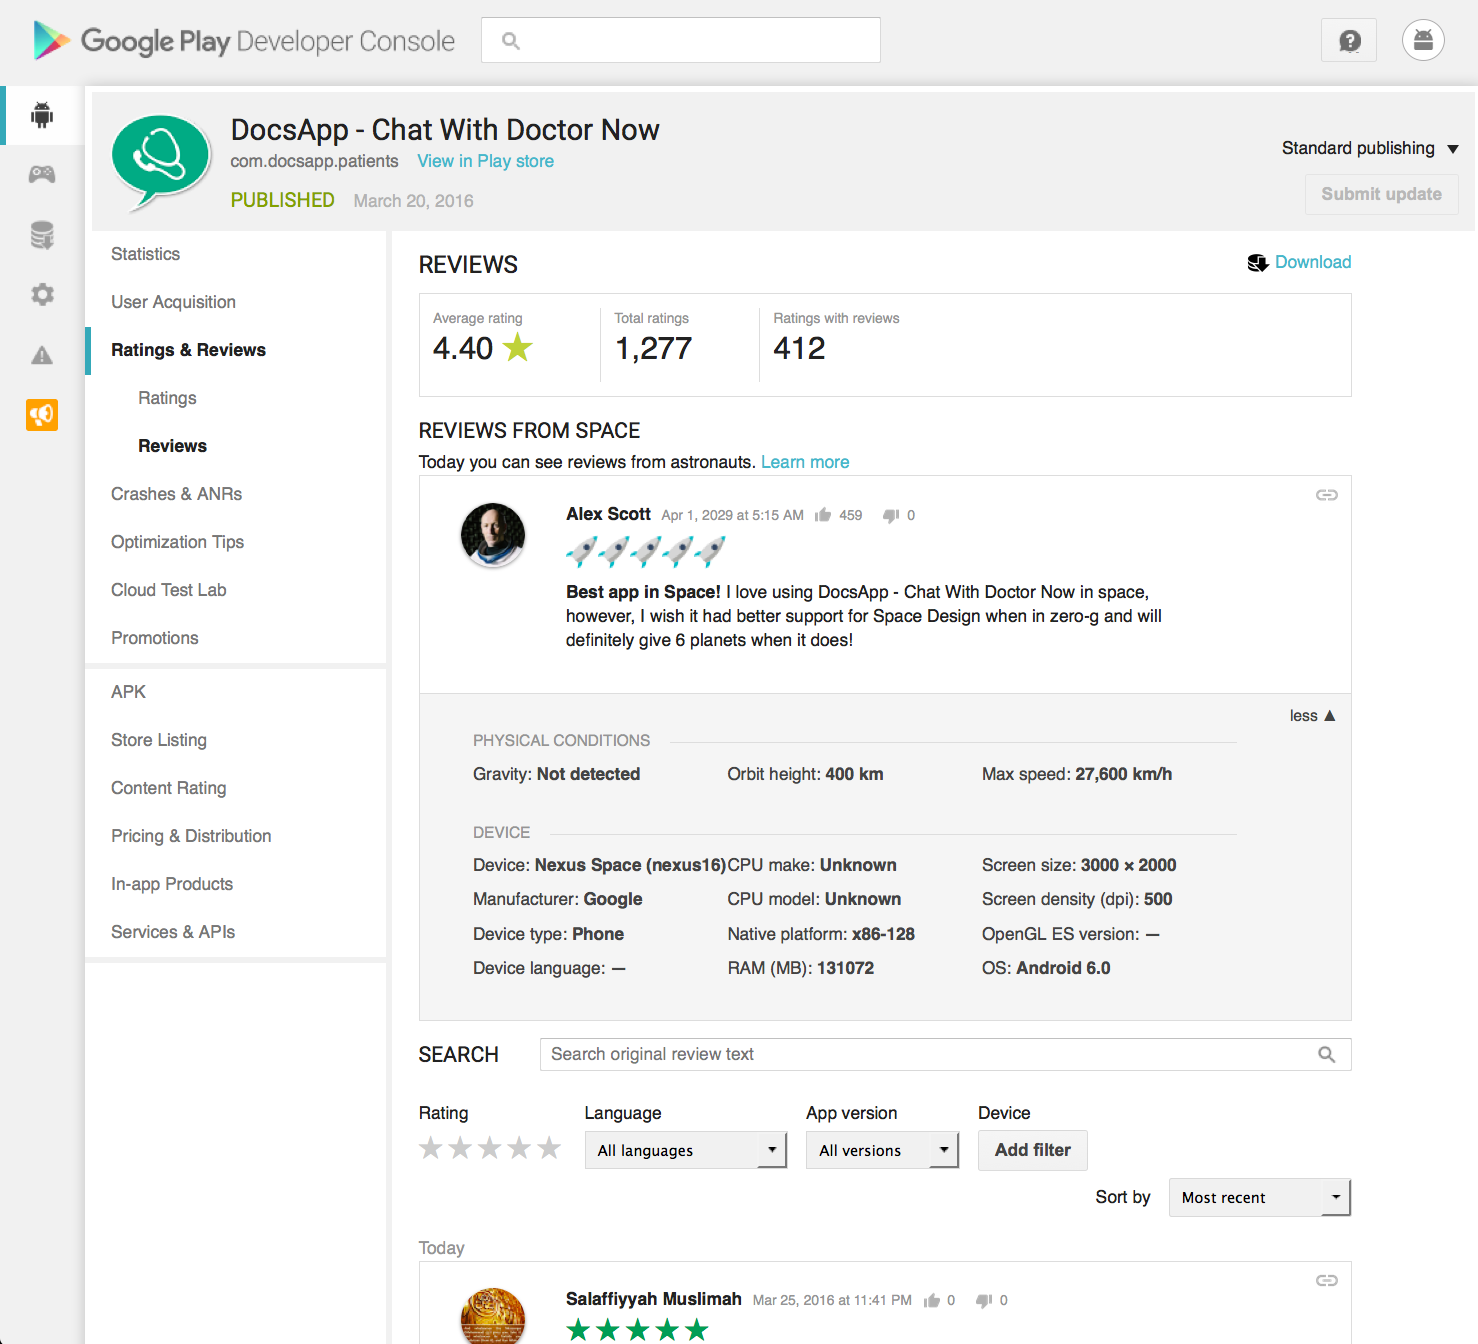
Task: Select the Reviews sub-item
Action: pyautogui.click(x=172, y=446)
